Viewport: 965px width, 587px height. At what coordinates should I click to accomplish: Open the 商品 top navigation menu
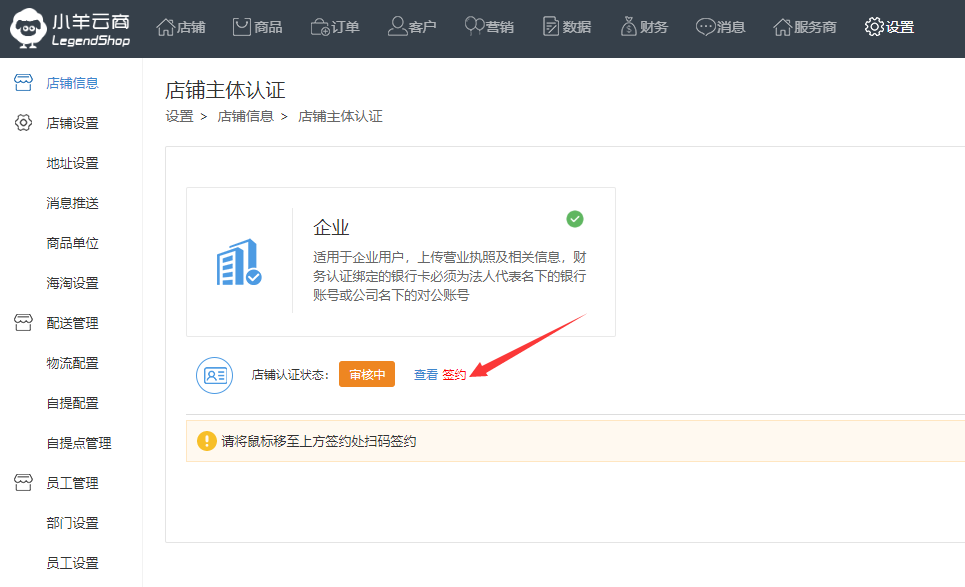pos(257,27)
